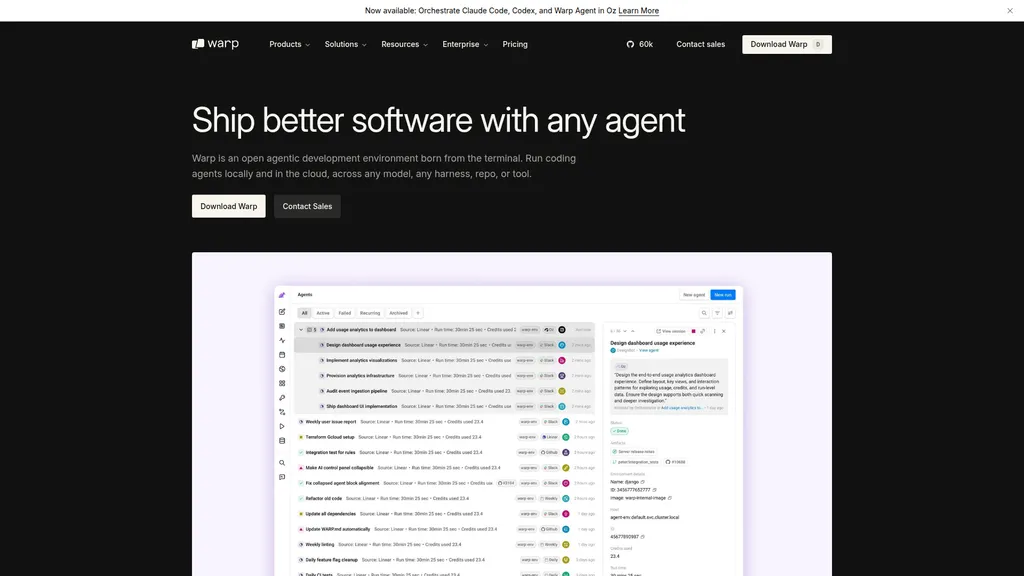Click the key icon in sidebar
Screen dimensions: 1024x576
coord(282,398)
